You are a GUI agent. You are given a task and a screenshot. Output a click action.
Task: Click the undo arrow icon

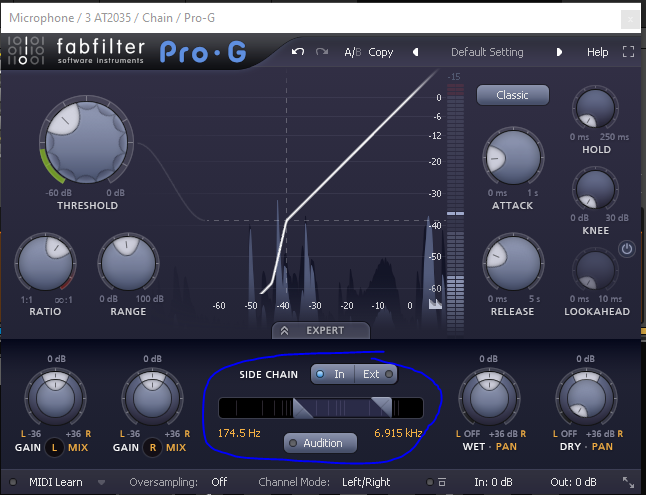click(298, 52)
